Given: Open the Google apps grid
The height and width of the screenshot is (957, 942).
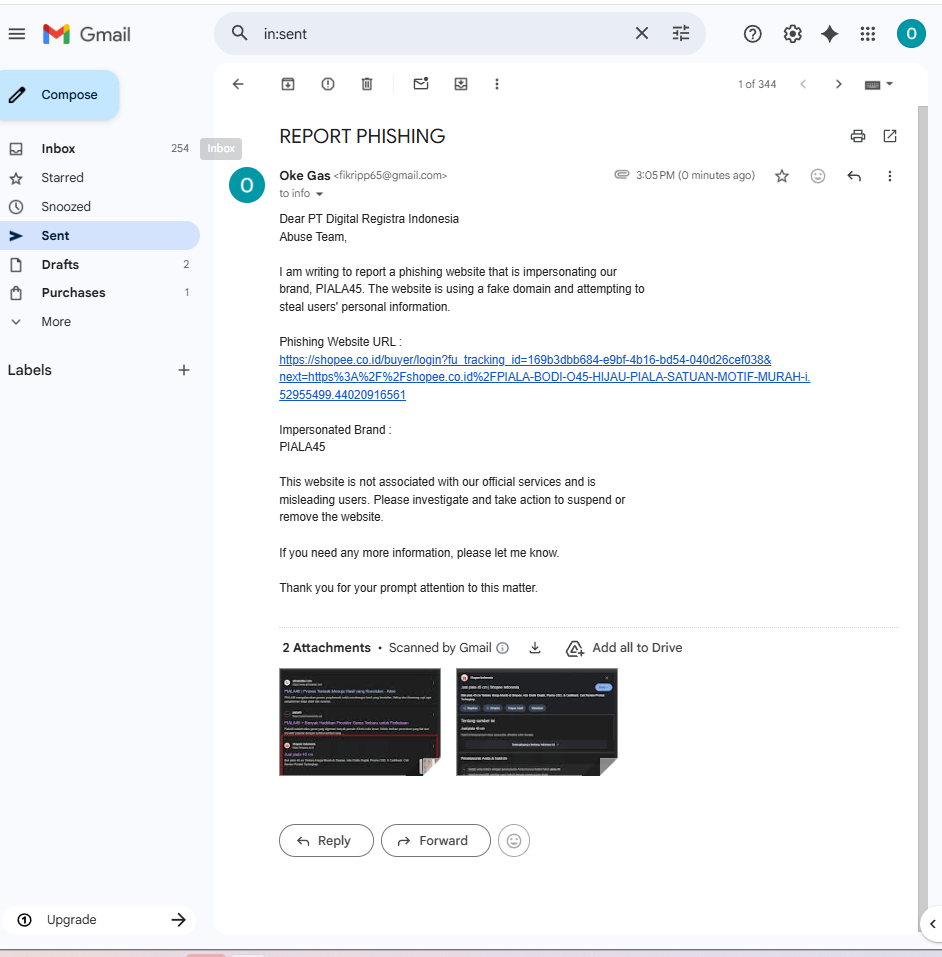Looking at the screenshot, I should click(868, 34).
